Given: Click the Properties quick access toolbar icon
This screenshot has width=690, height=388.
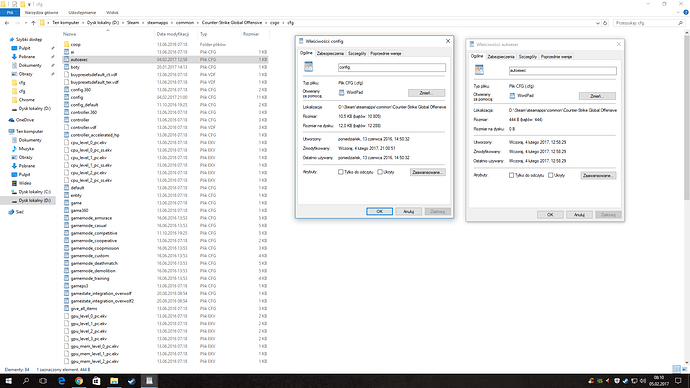Looking at the screenshot, I should [14, 4].
